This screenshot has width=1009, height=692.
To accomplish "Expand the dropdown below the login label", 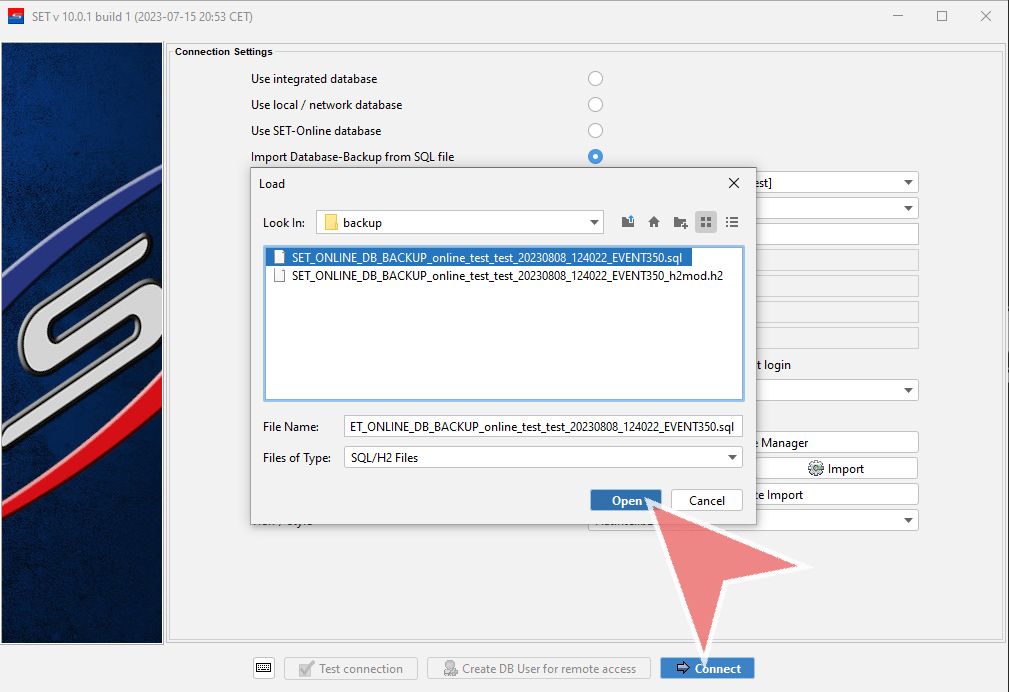I will (908, 390).
